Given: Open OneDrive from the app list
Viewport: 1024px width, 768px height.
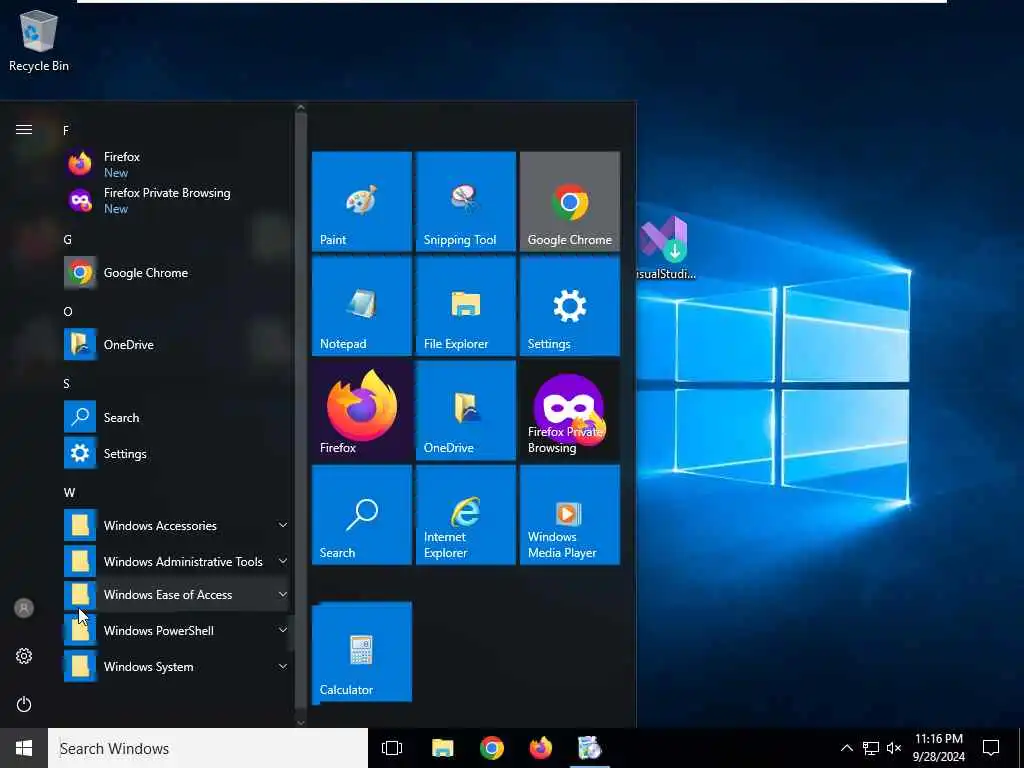Looking at the screenshot, I should [x=176, y=344].
